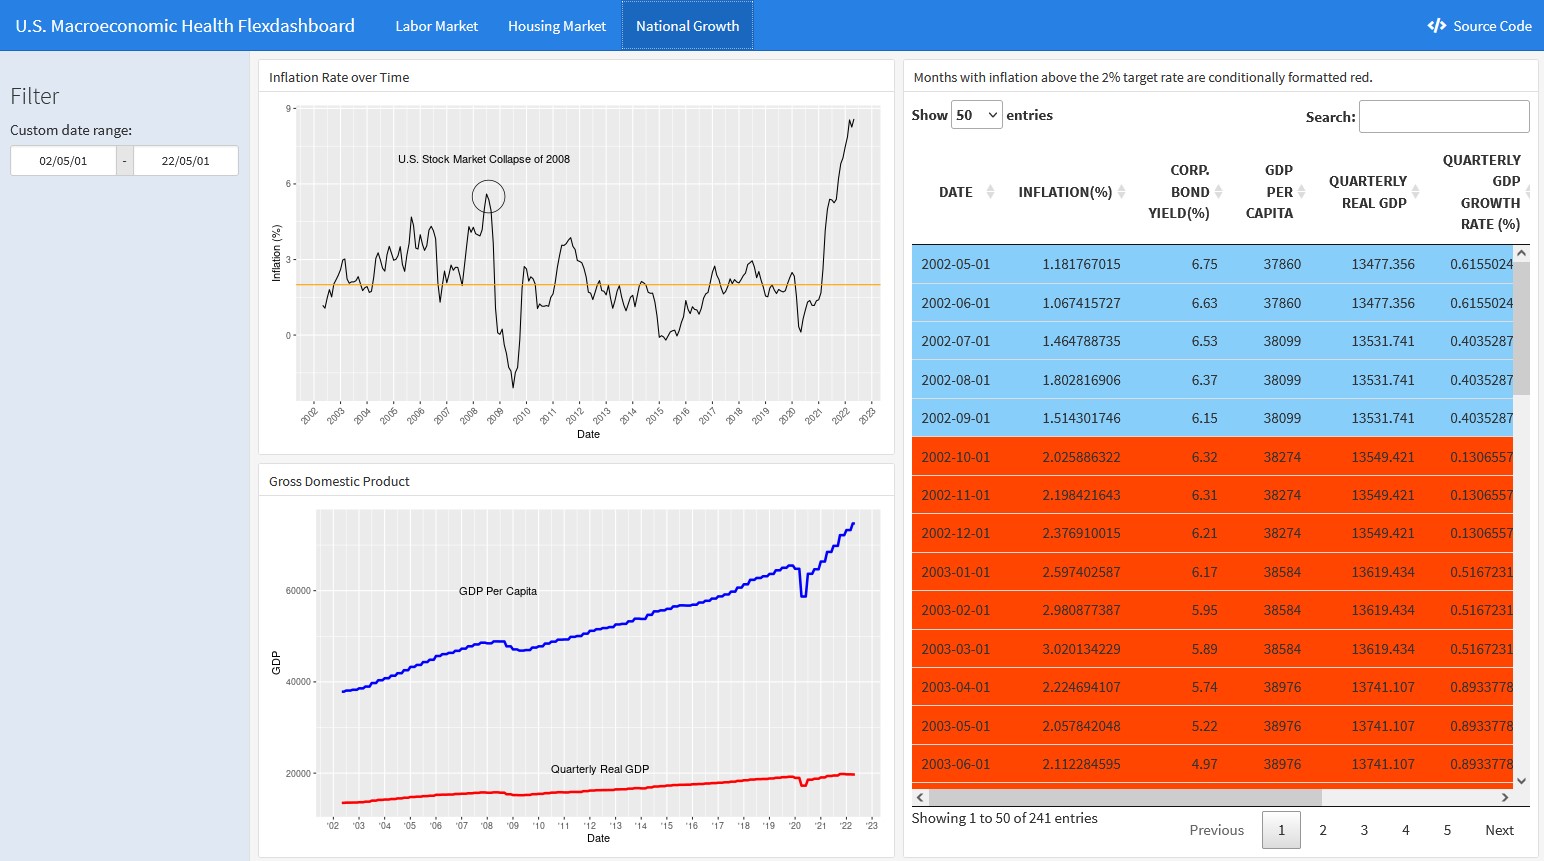Sort by Quarterly Real GDP arrows
The width and height of the screenshot is (1544, 861).
pos(1415,192)
